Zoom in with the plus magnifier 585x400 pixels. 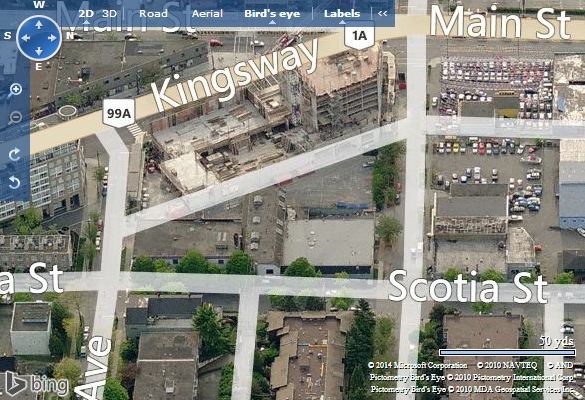(x=15, y=90)
